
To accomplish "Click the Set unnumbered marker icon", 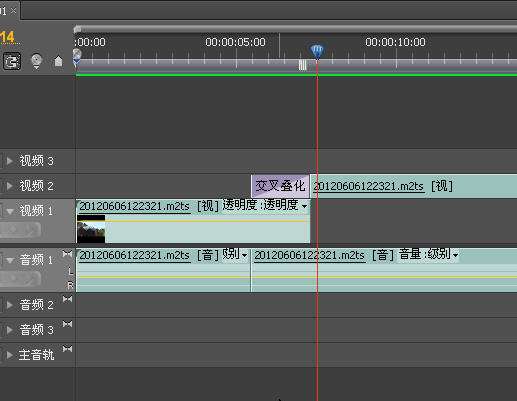I will [58, 61].
